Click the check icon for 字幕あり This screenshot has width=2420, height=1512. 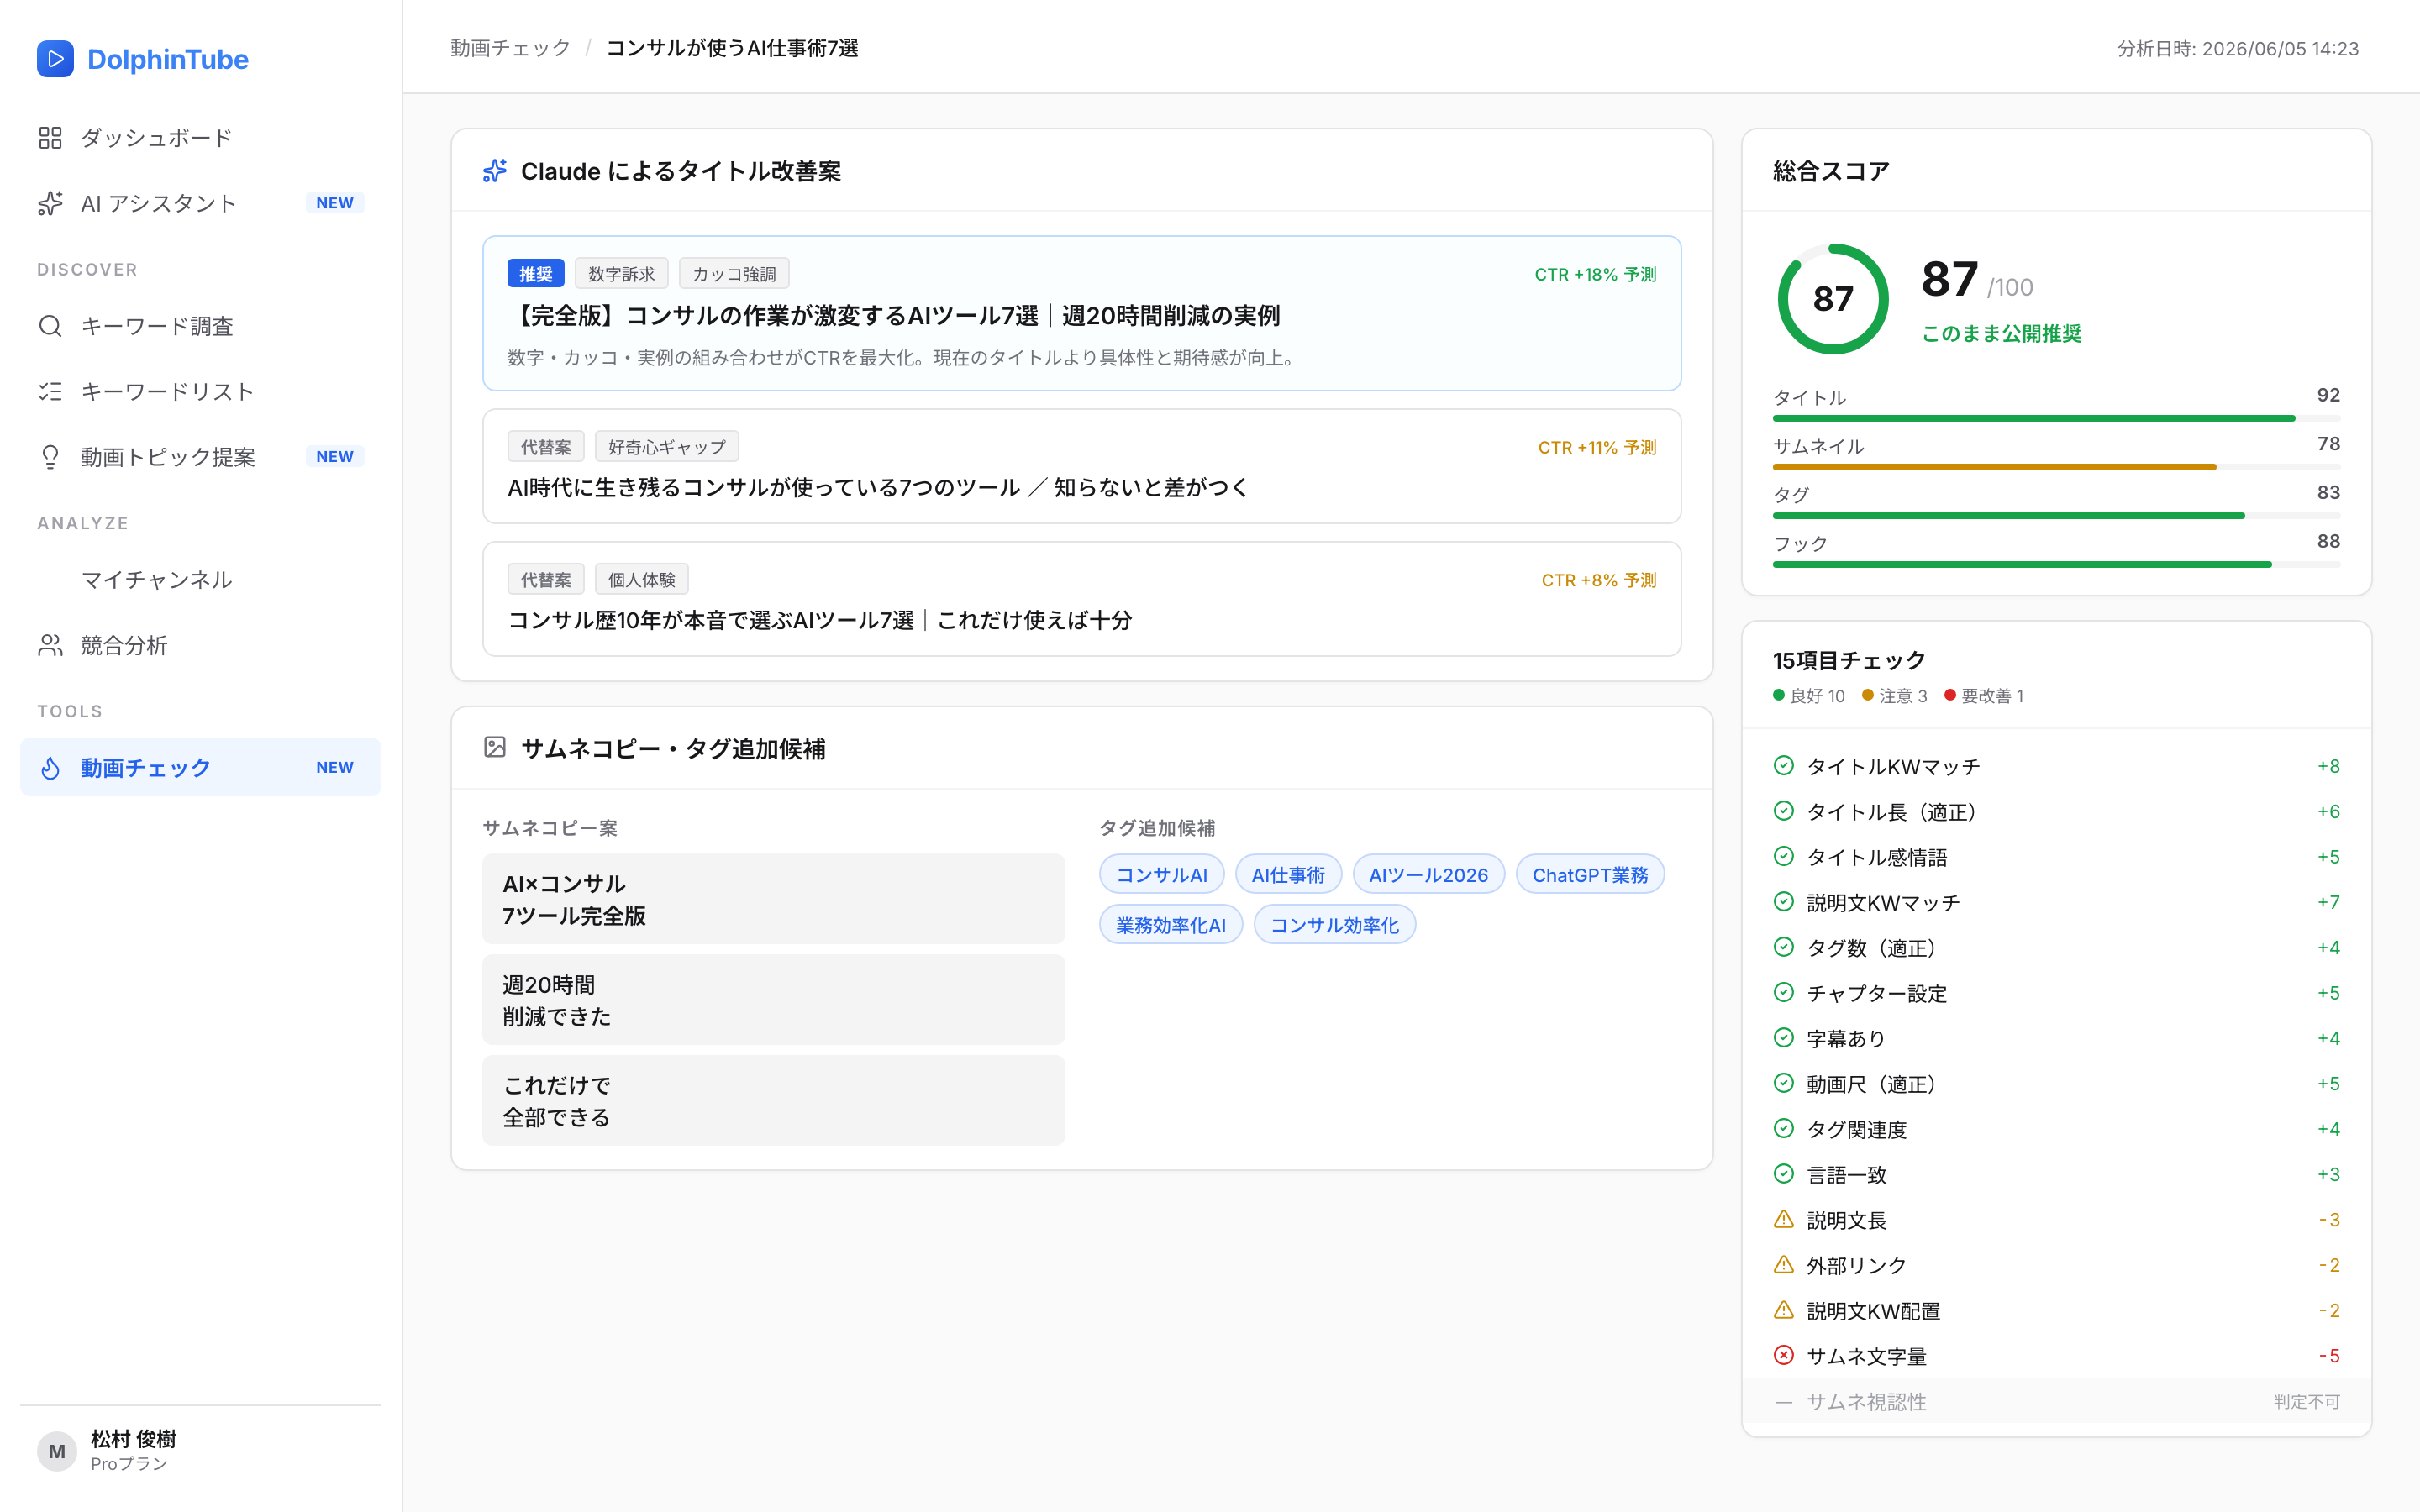coord(1784,1038)
